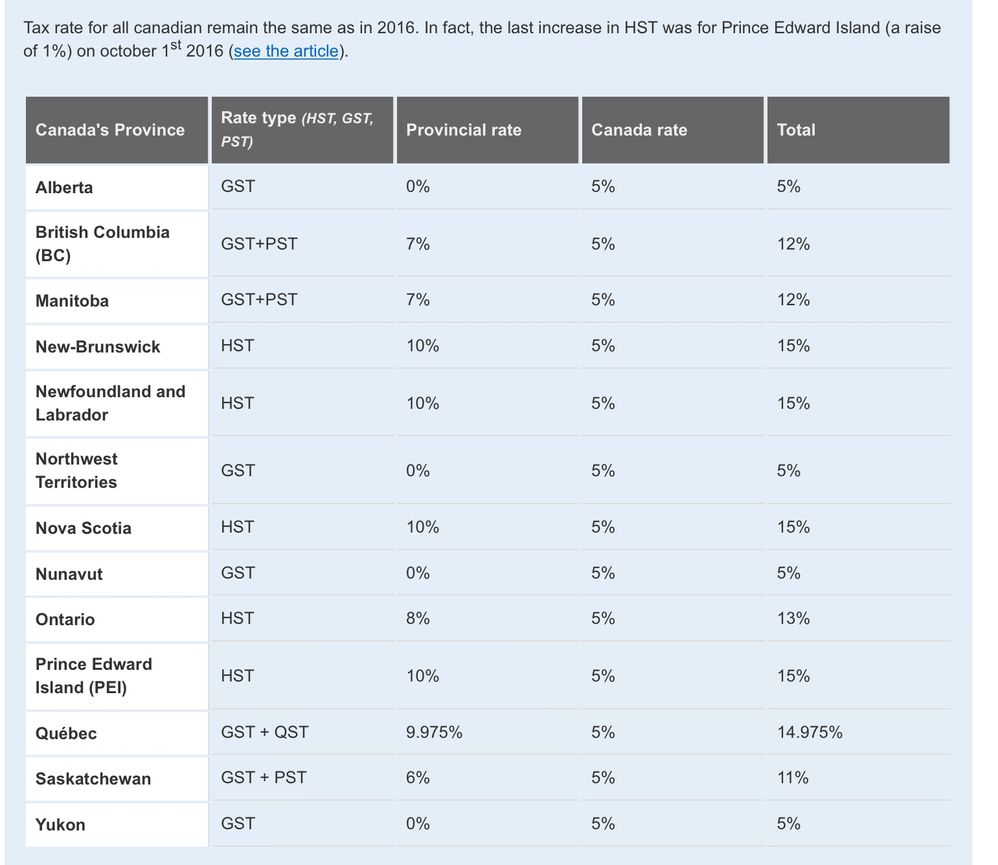Click the Nunavut province name
The height and width of the screenshot is (865, 998).
pyautogui.click(x=69, y=574)
